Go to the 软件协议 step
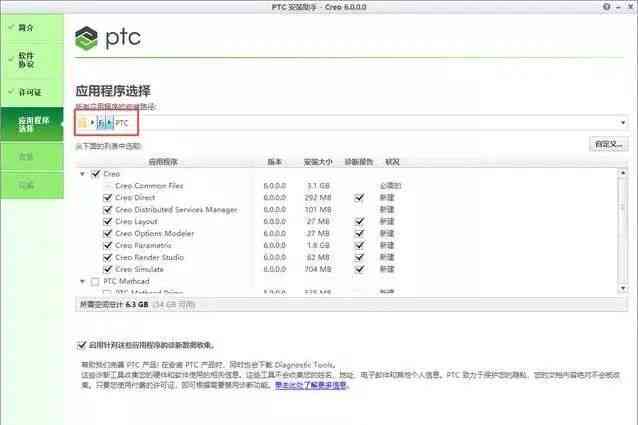The width and height of the screenshot is (638, 425). coord(32,60)
